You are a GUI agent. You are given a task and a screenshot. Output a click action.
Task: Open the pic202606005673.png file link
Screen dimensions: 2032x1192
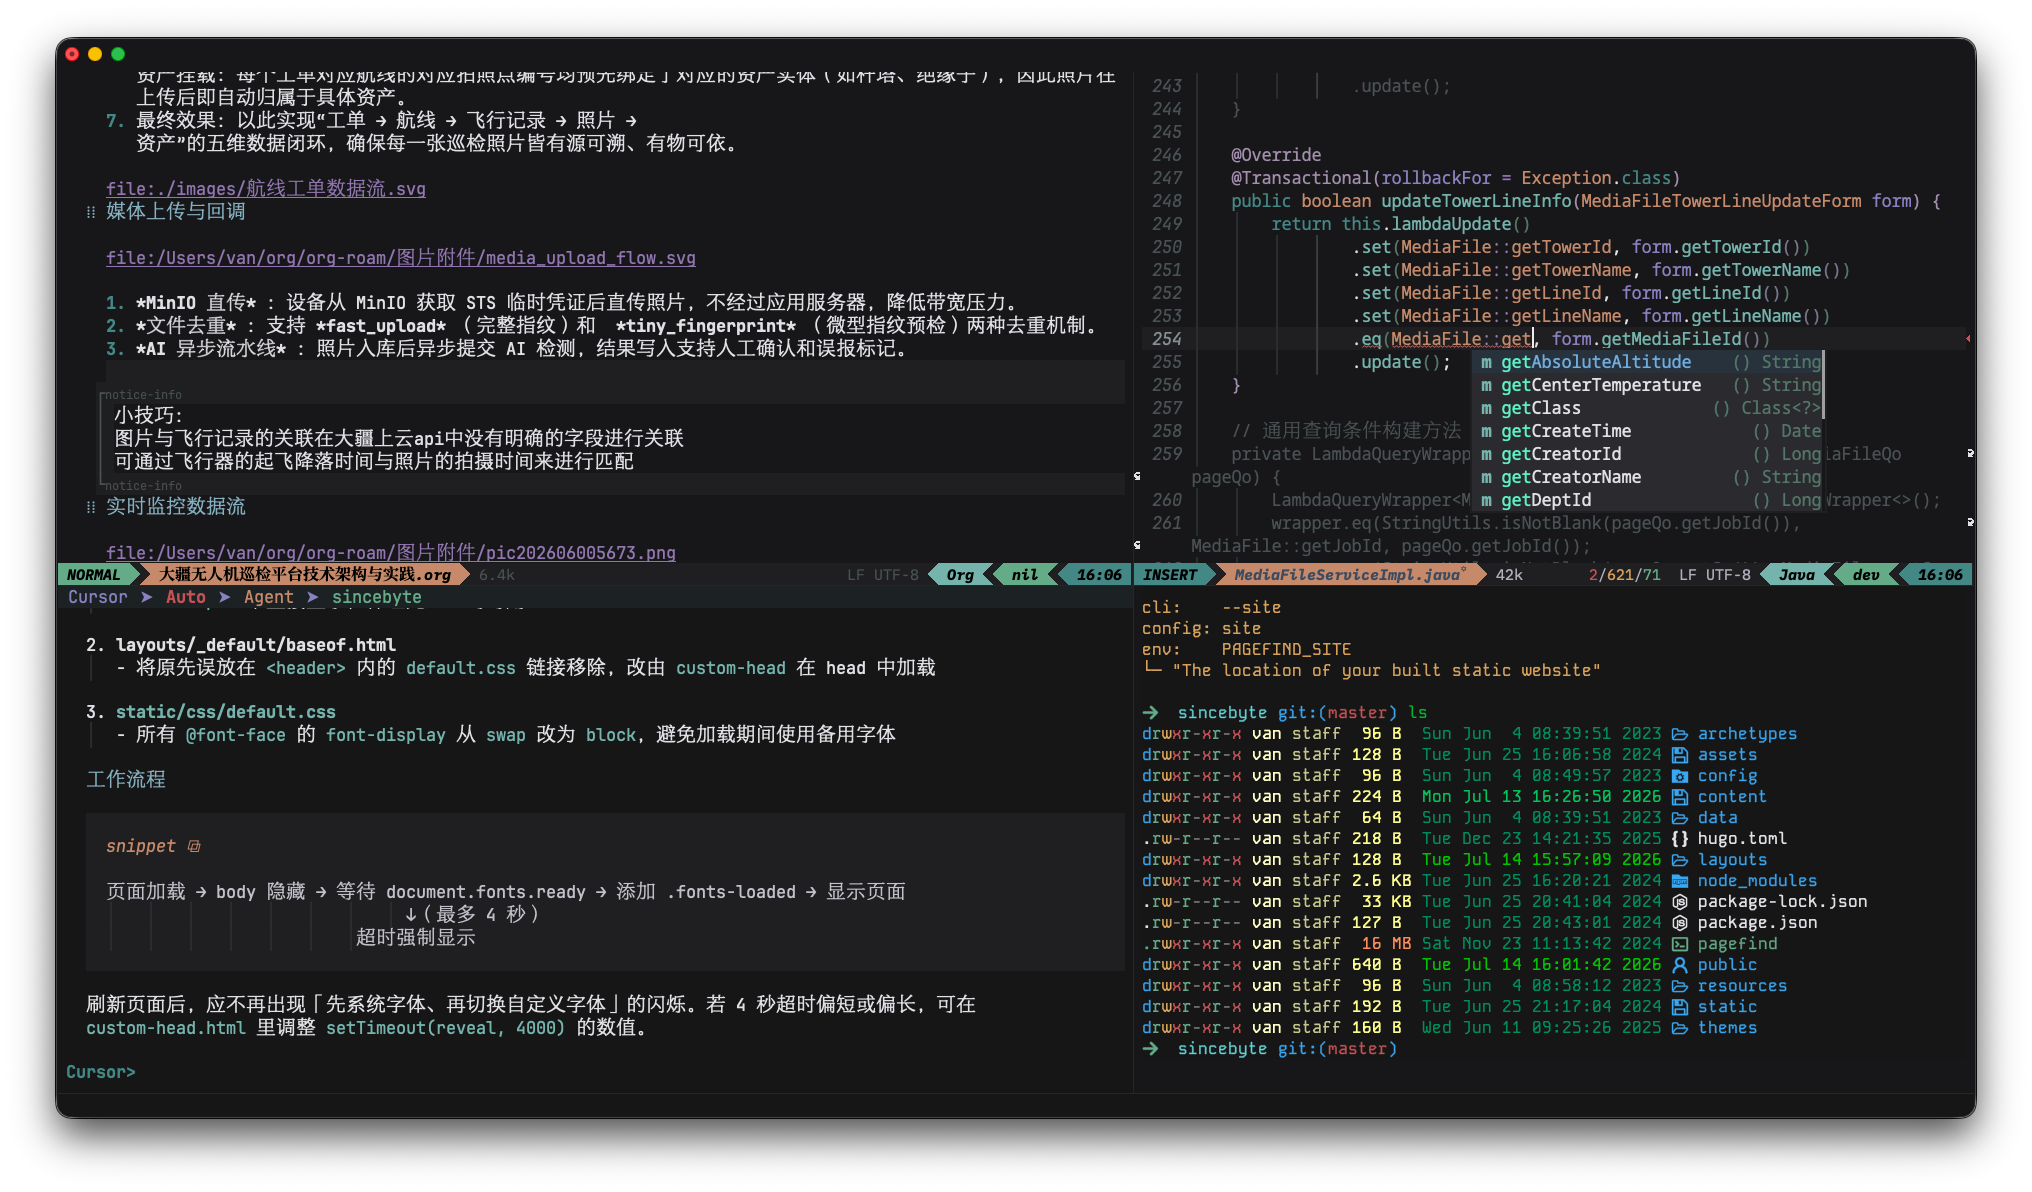(391, 552)
